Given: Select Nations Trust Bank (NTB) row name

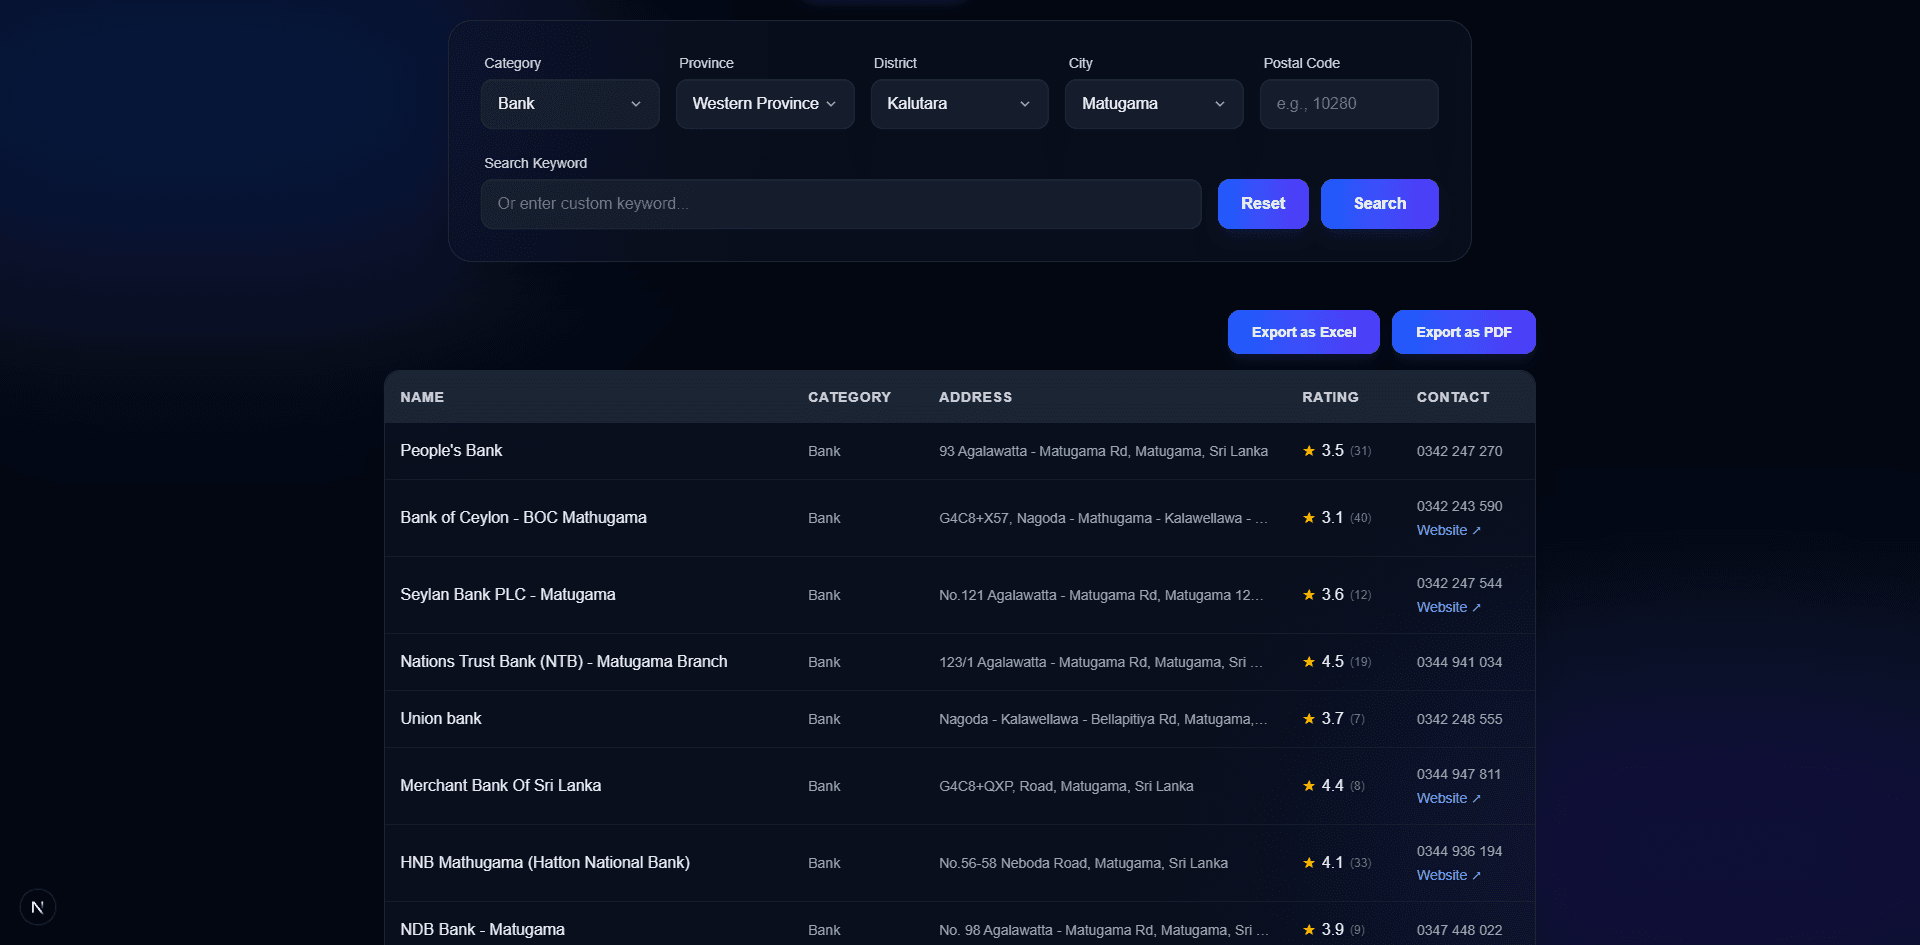Looking at the screenshot, I should pos(564,662).
